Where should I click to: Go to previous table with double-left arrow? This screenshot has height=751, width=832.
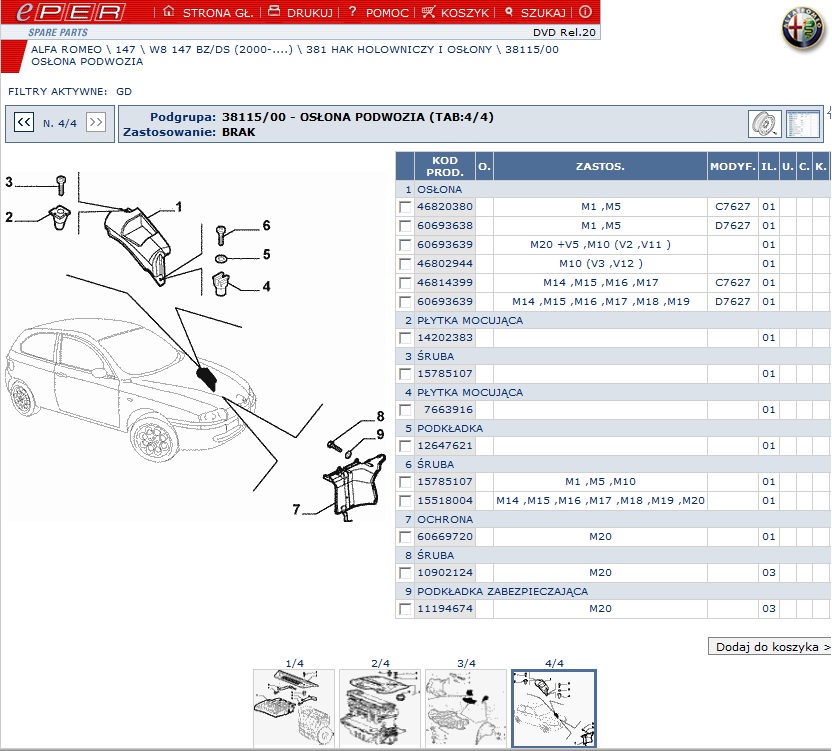click(23, 123)
